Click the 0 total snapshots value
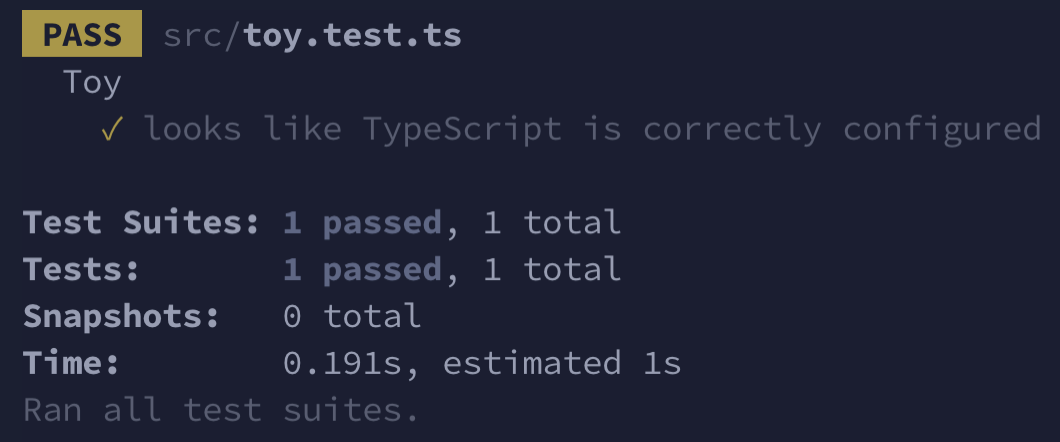This screenshot has width=1060, height=442. [352, 316]
